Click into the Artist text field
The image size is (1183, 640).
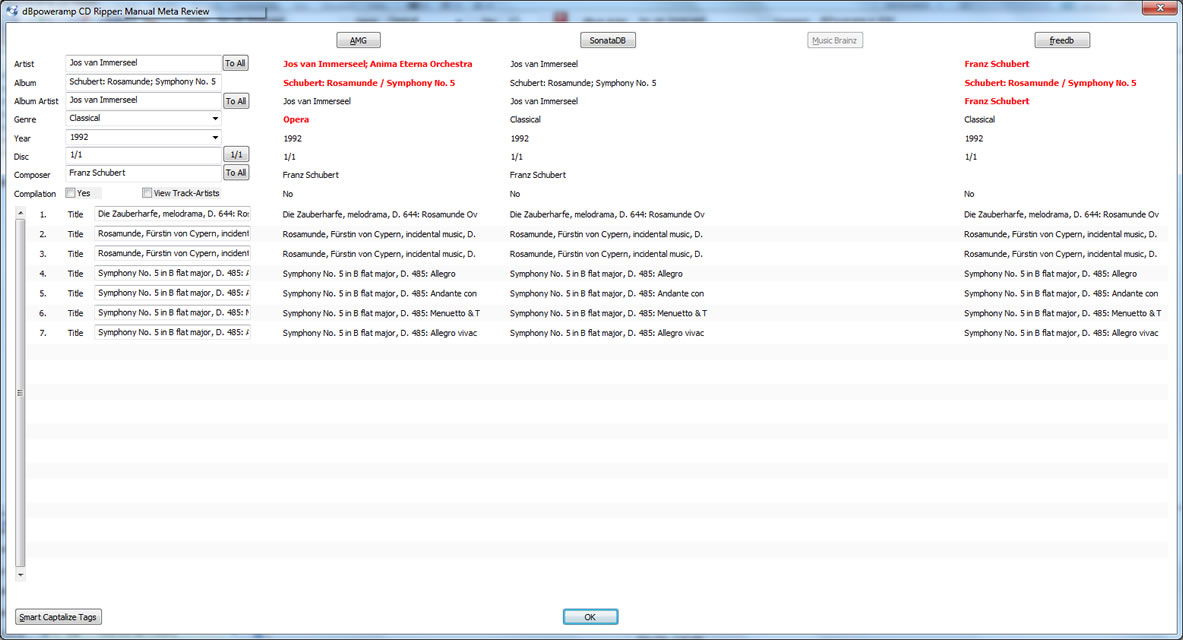143,63
